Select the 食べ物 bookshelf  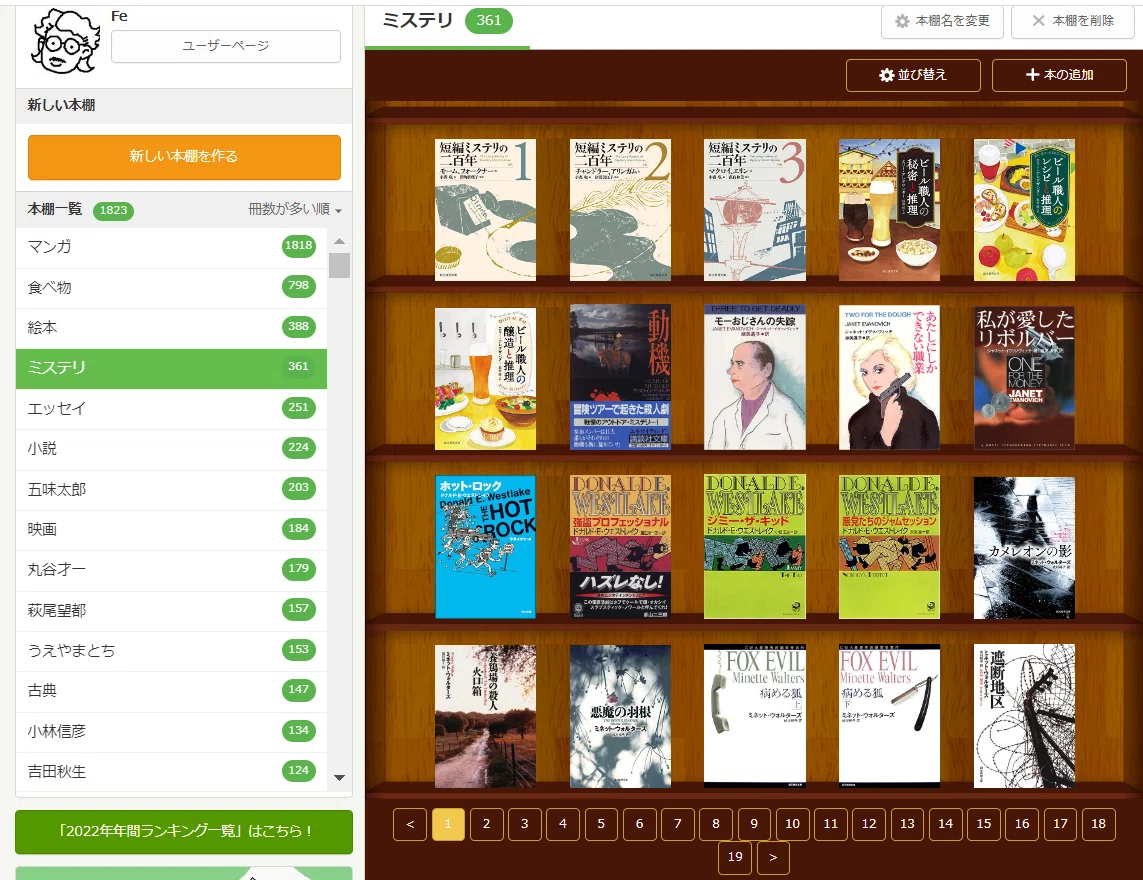click(171, 287)
